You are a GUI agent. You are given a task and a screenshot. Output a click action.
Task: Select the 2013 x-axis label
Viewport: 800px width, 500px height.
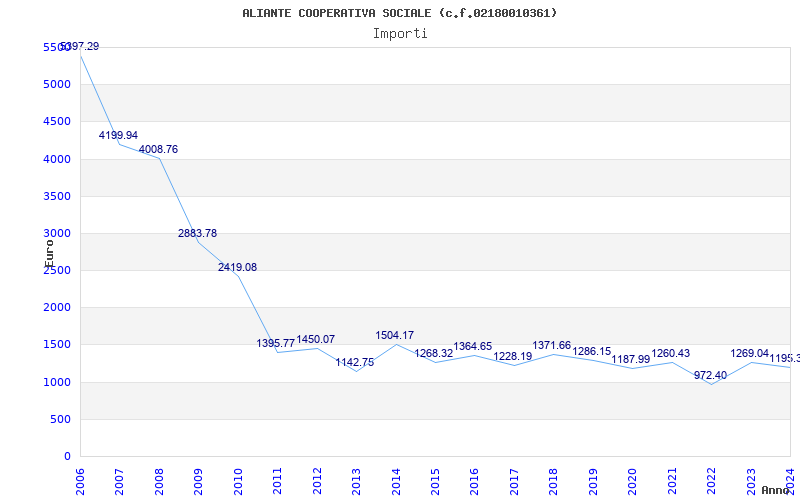(356, 481)
